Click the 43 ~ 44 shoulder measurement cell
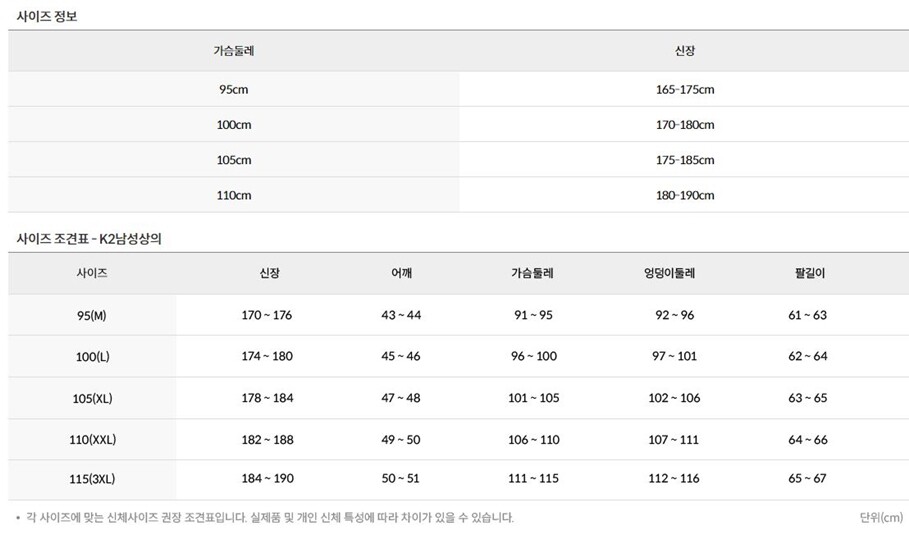 coord(401,315)
